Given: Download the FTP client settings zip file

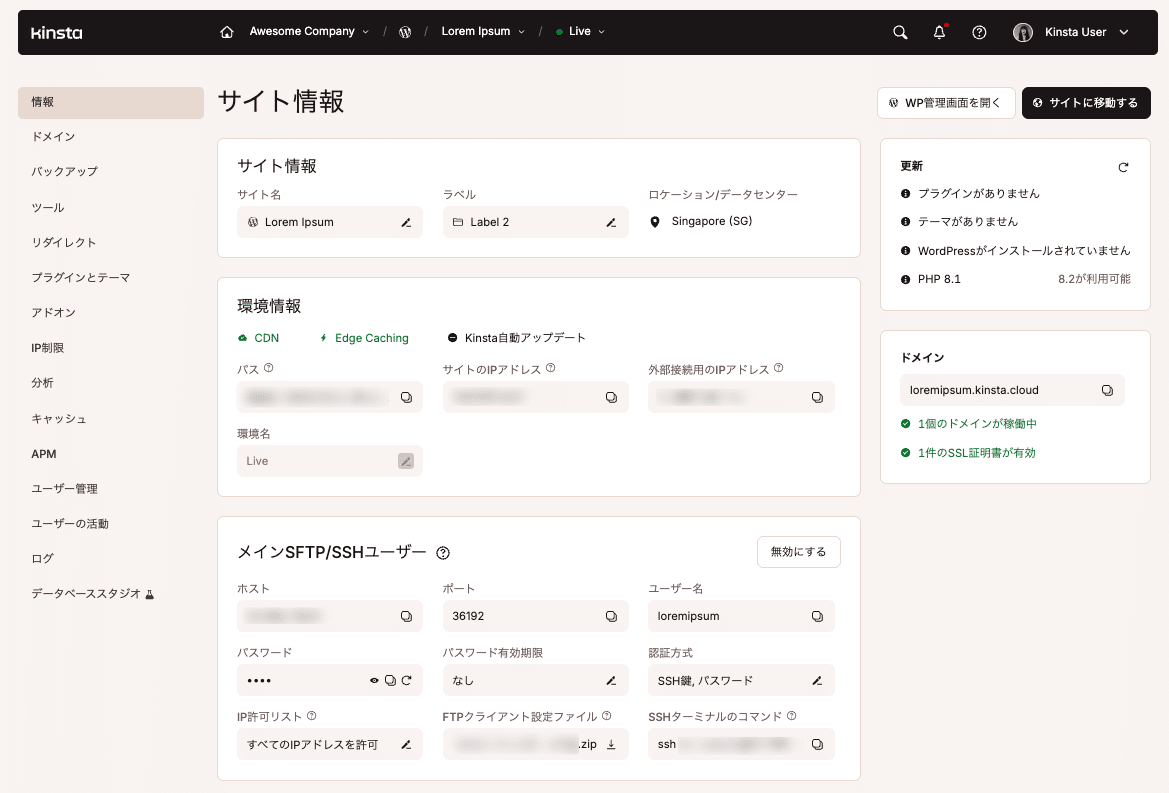Looking at the screenshot, I should (x=613, y=744).
